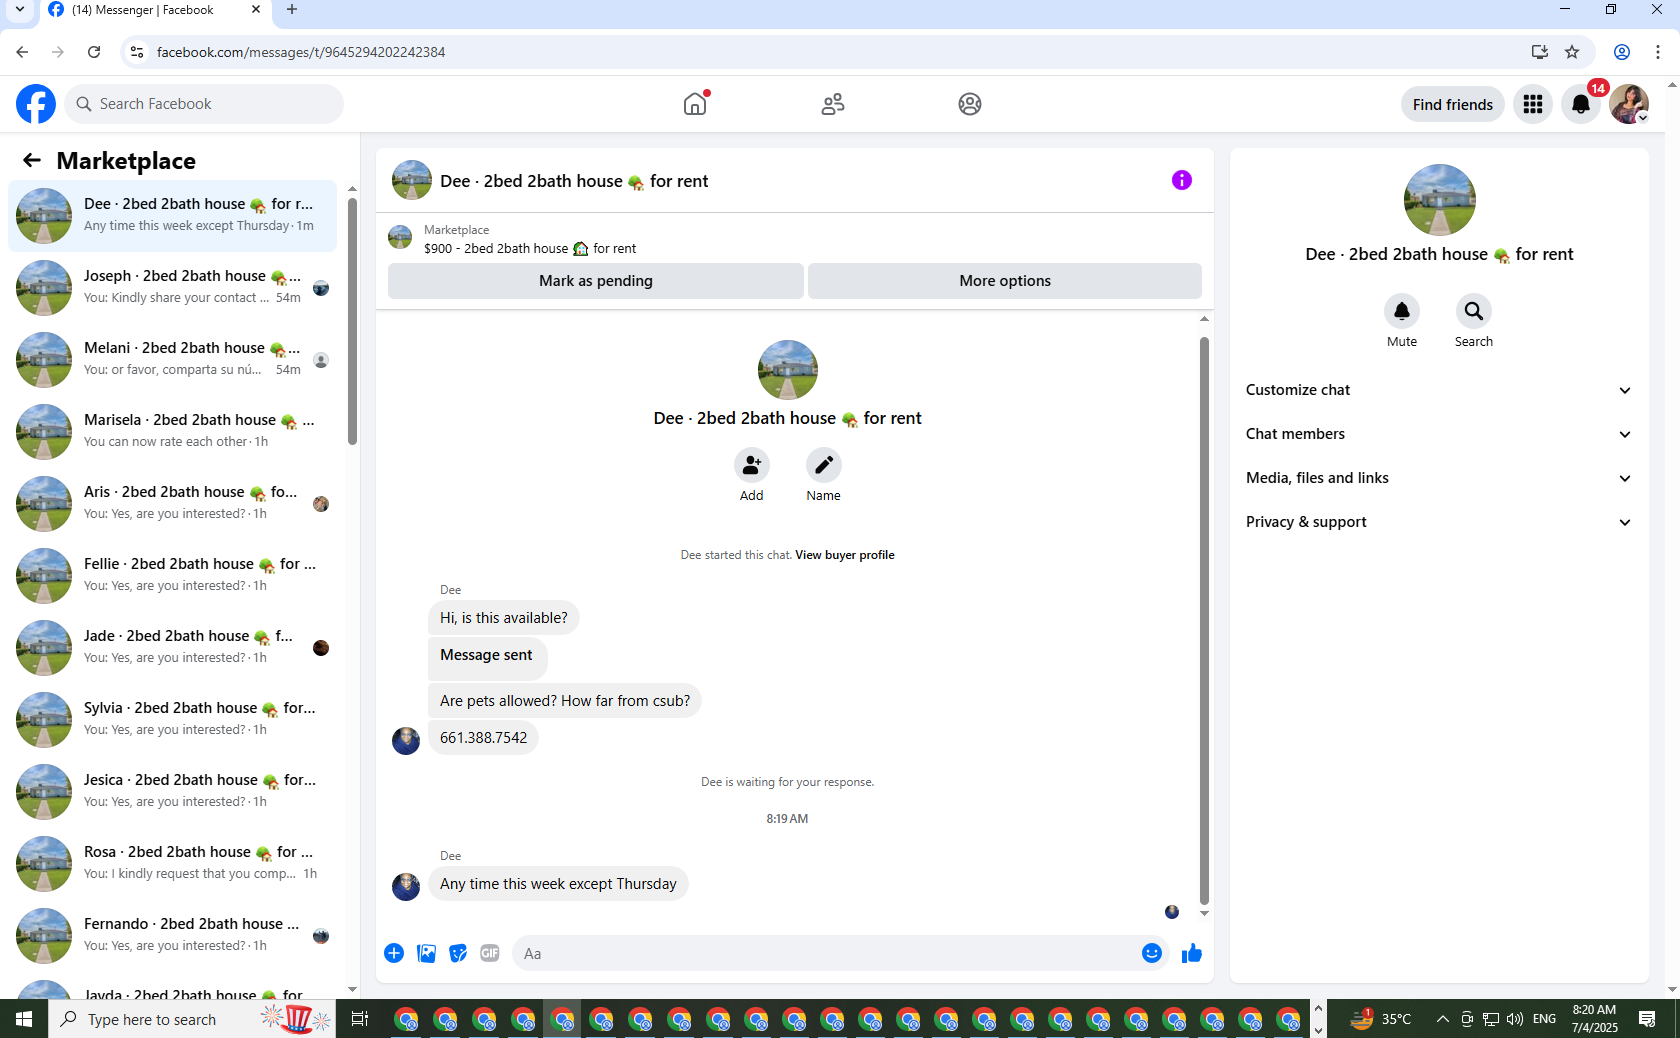This screenshot has height=1038, width=1680.
Task: Expand Privacy & support section
Action: [x=1439, y=522]
